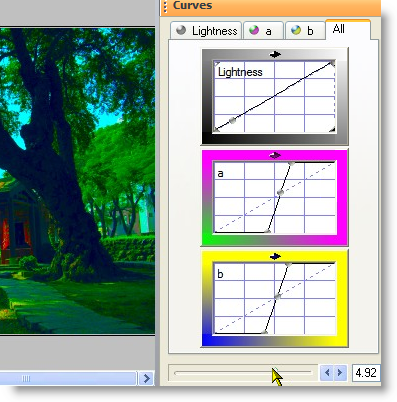Click the slider track below the curves
397x402 pixels.
point(243,372)
